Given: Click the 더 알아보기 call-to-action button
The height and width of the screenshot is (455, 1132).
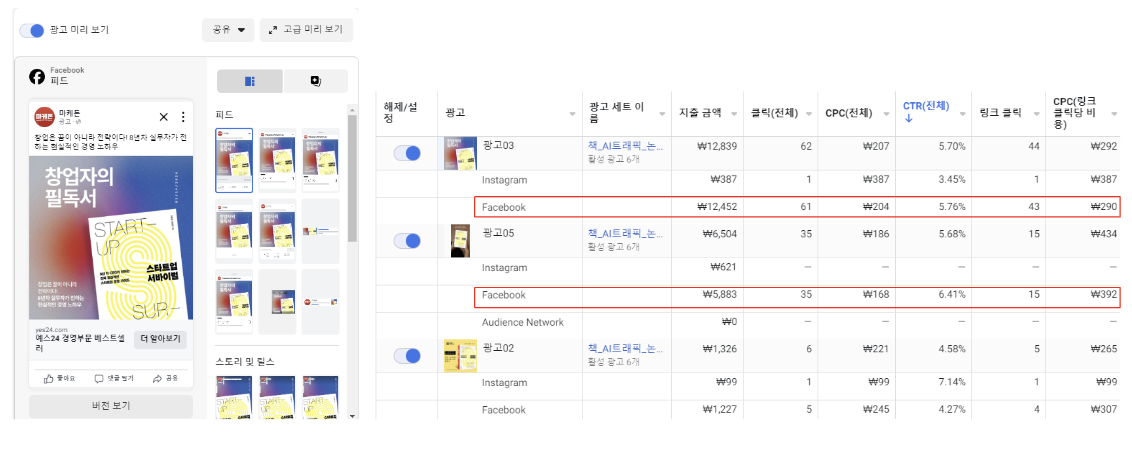Looking at the screenshot, I should point(160,339).
